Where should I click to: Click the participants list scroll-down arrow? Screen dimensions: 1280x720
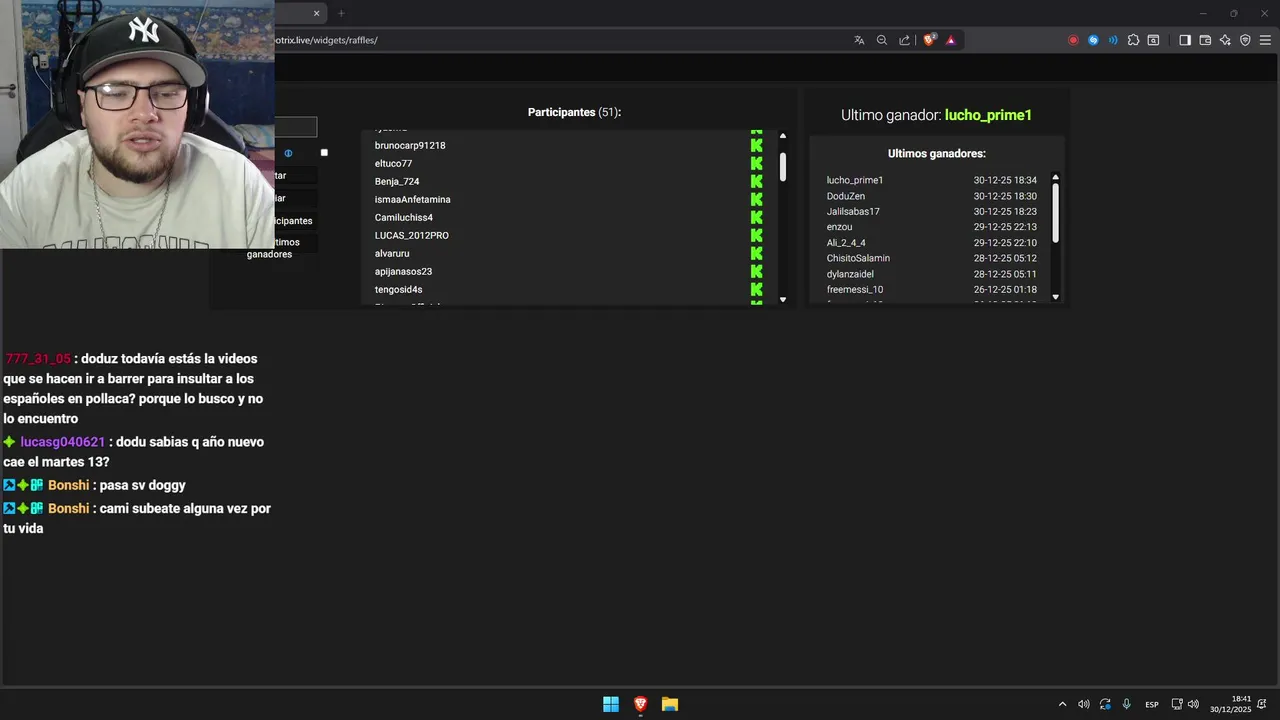[783, 299]
